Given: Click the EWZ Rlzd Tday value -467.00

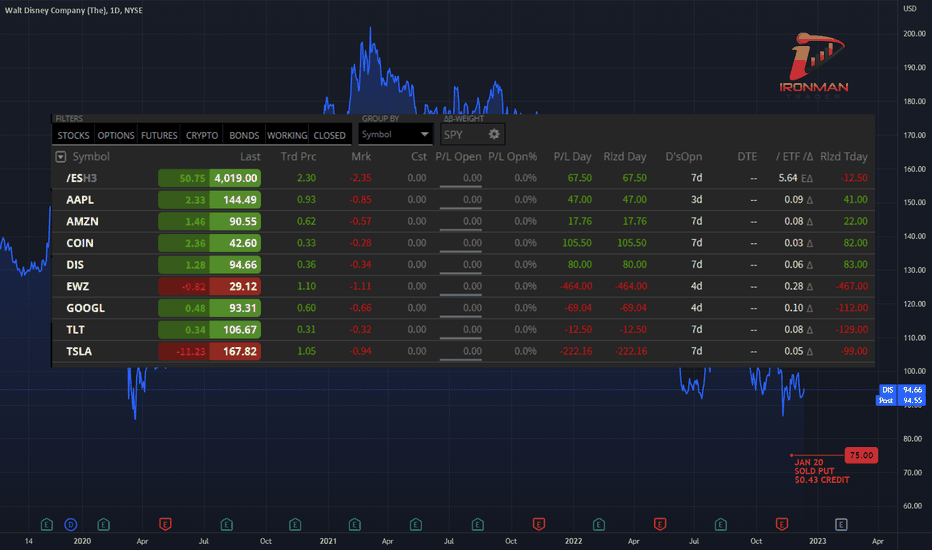Looking at the screenshot, I should pos(851,287).
